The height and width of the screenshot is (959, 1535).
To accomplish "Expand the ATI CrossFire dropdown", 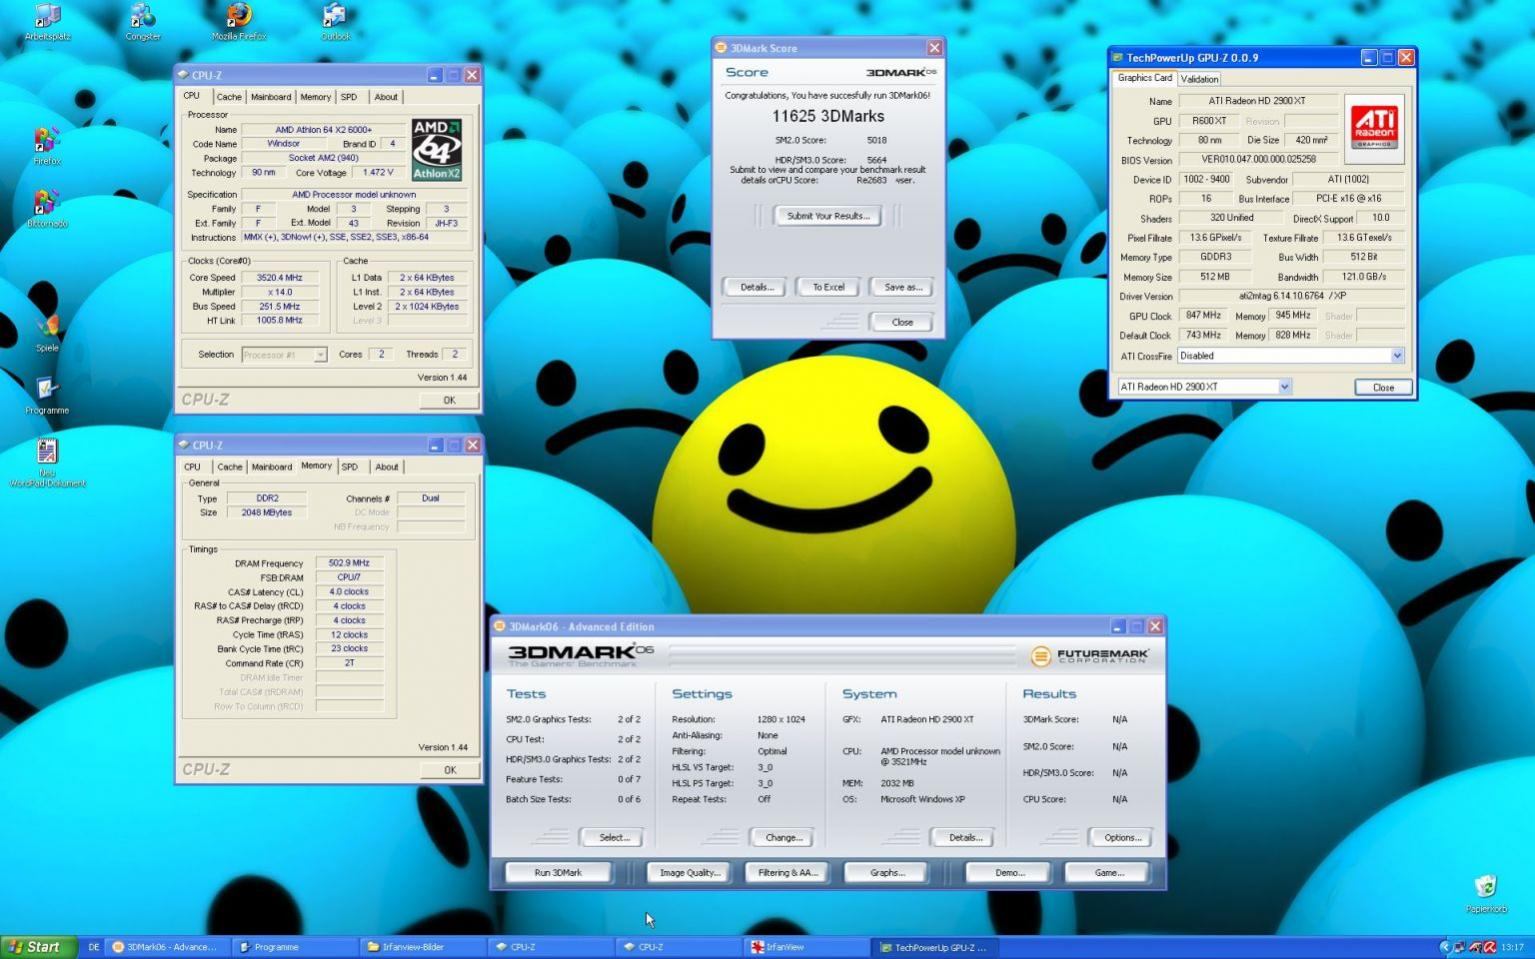I will [x=1397, y=356].
